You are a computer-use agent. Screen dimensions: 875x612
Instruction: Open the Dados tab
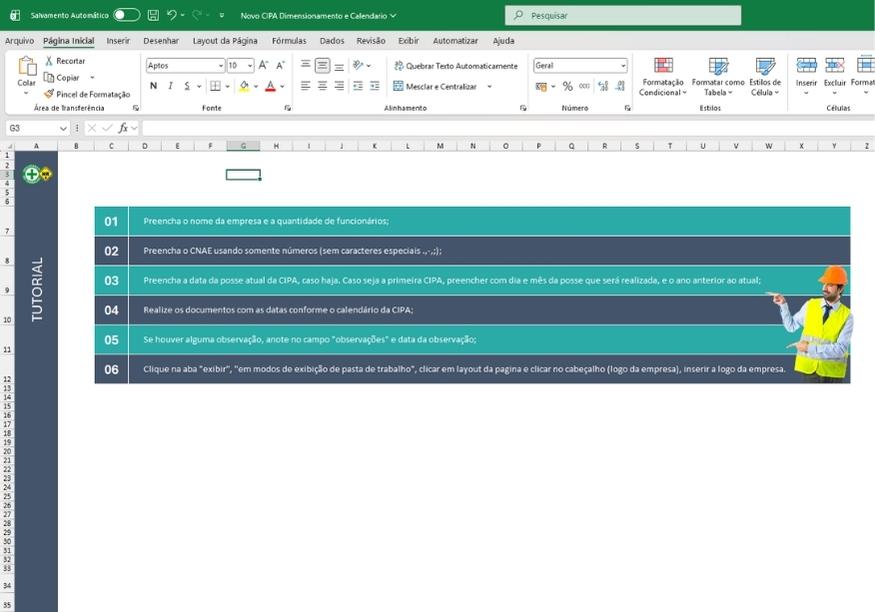[332, 41]
